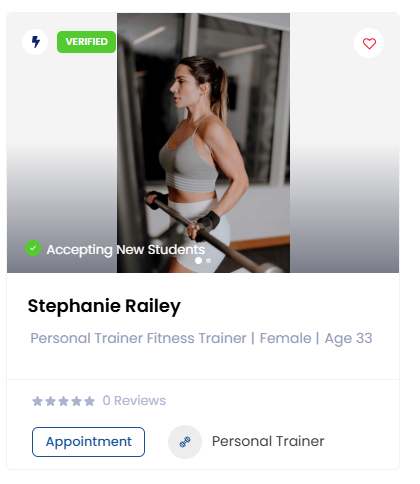This screenshot has height=484, width=420.
Task: Select the fifth rating star
Action: (89, 401)
